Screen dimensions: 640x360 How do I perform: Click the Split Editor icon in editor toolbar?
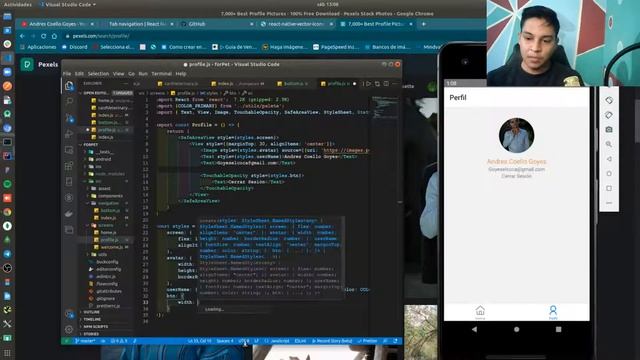386,84
